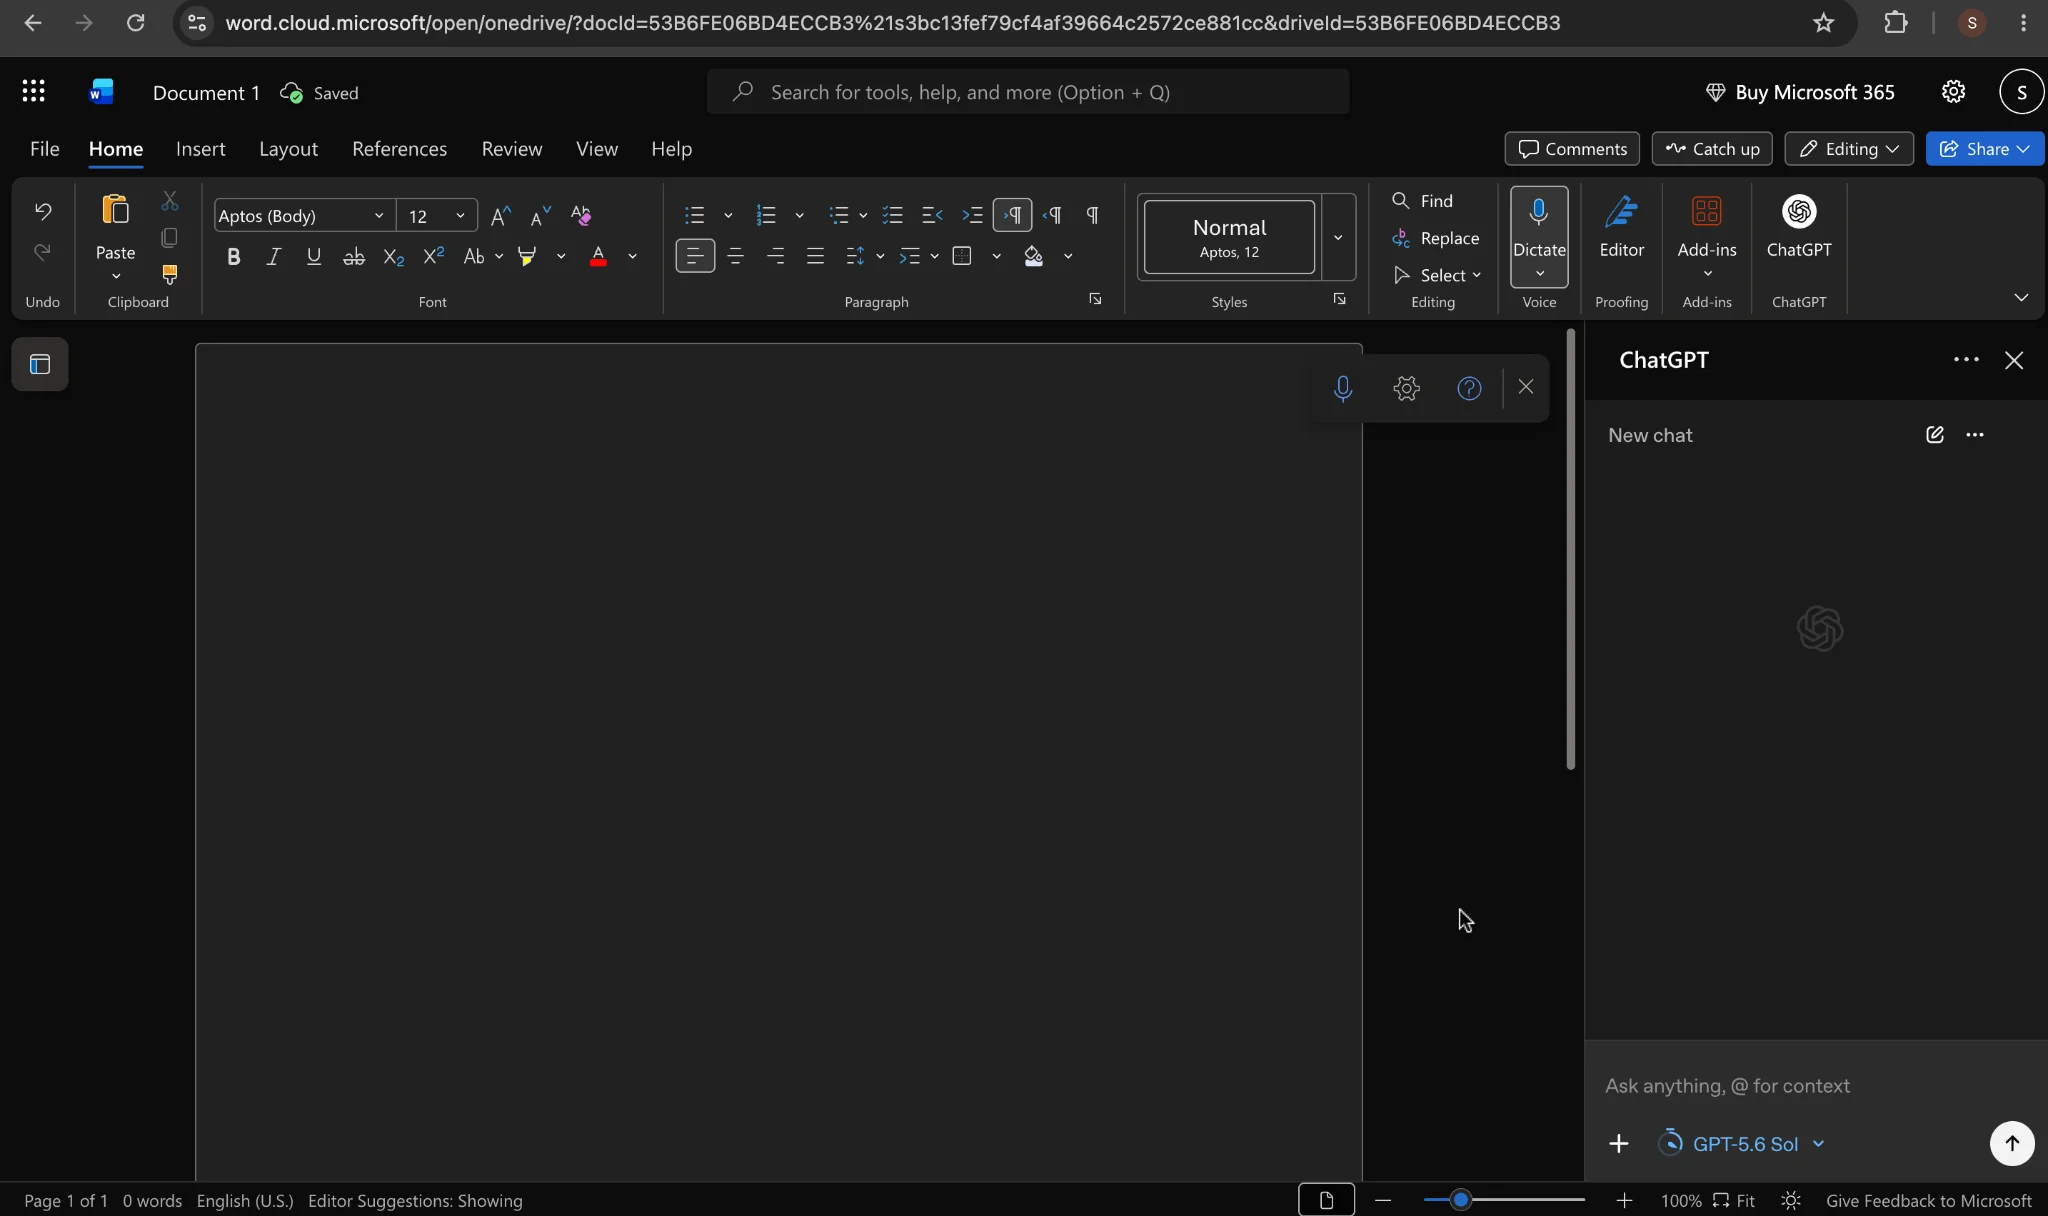
Task: Open the ChatGPT add-in from ribbon
Action: click(x=1799, y=228)
